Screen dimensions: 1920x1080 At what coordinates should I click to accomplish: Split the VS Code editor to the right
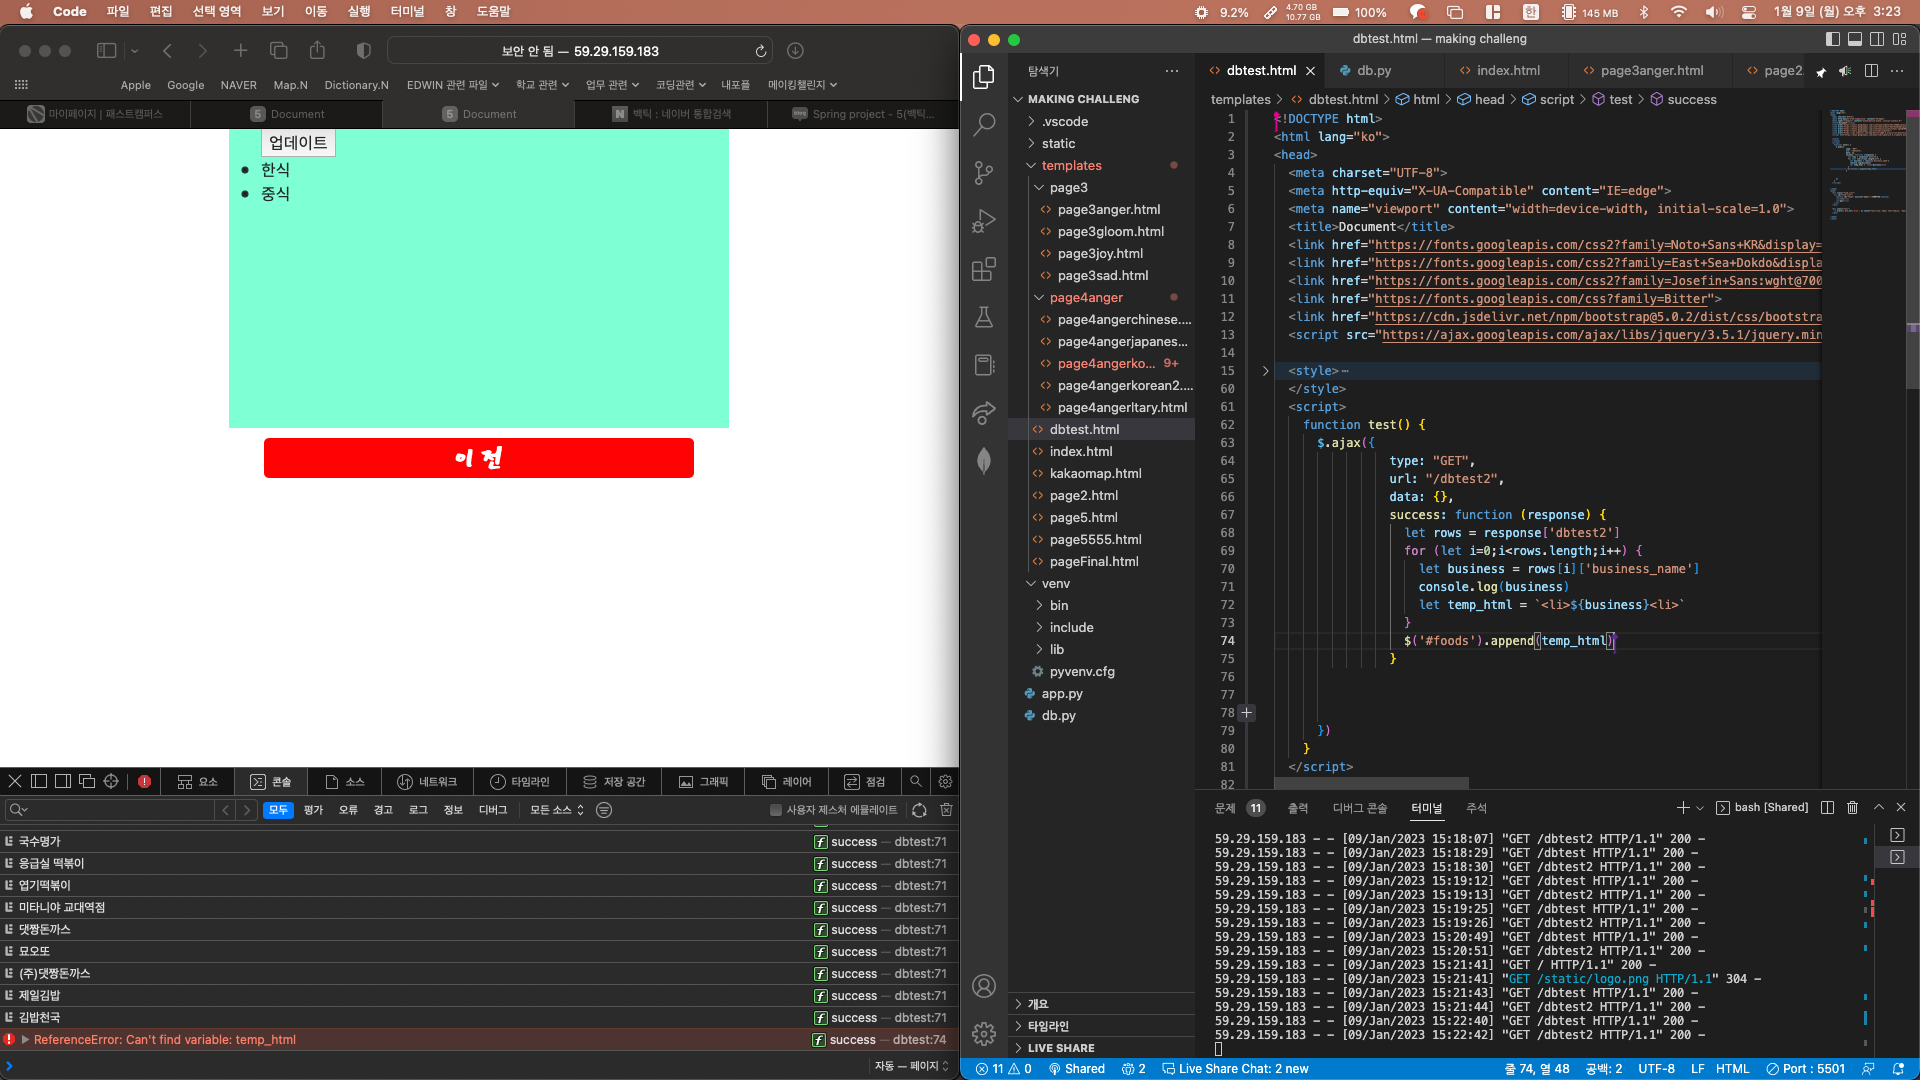click(1871, 71)
